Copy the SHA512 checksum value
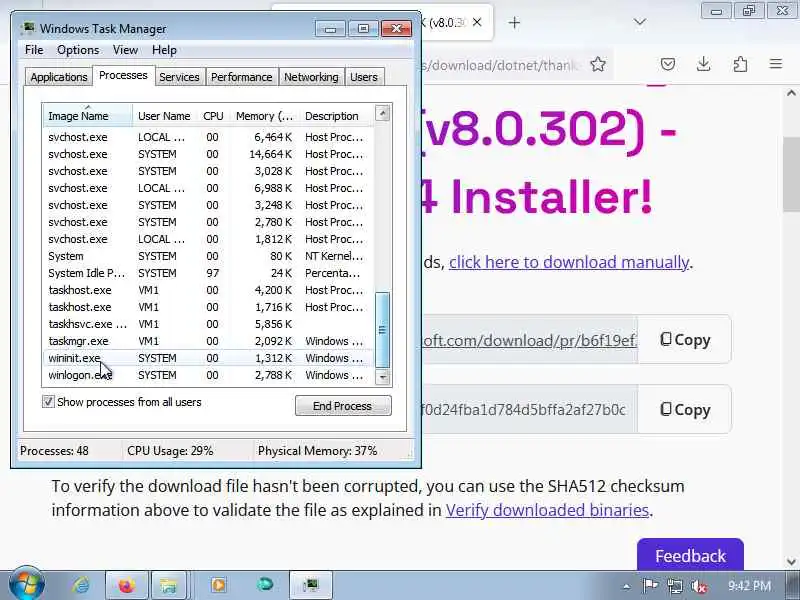800x600 pixels. 685,410
